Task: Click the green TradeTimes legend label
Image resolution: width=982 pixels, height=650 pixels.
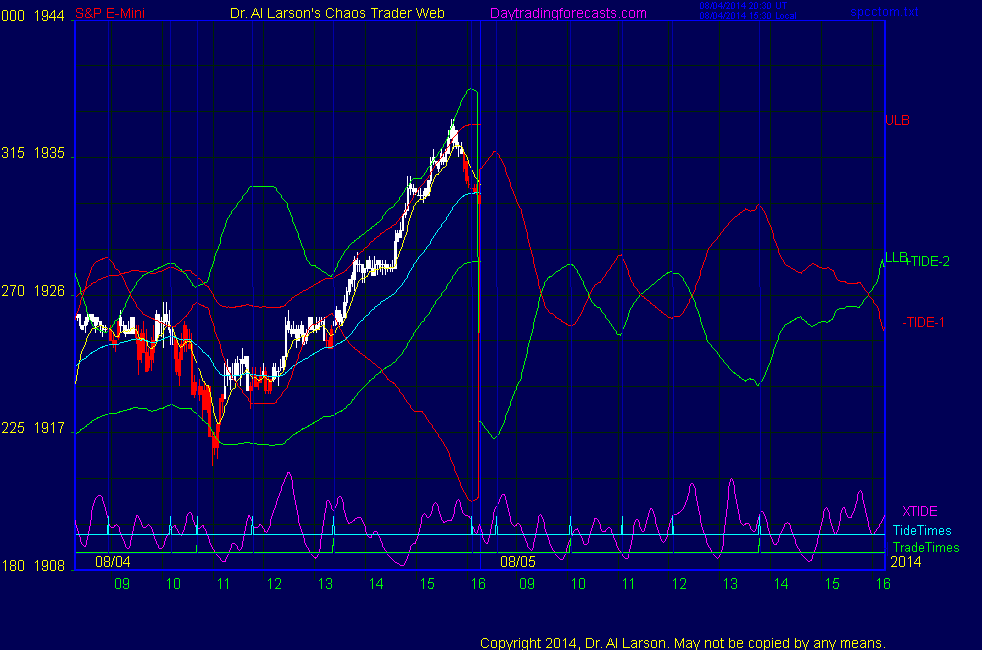Action: point(926,547)
